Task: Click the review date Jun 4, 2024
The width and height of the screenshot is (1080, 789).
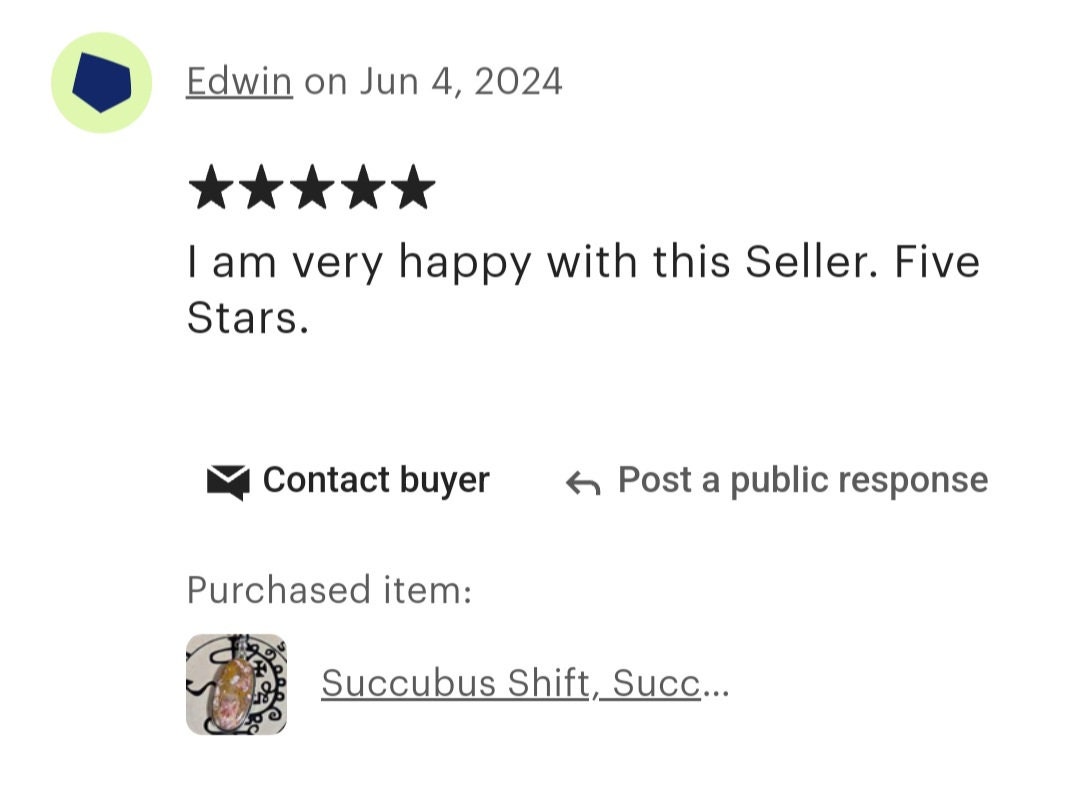Action: point(460,81)
